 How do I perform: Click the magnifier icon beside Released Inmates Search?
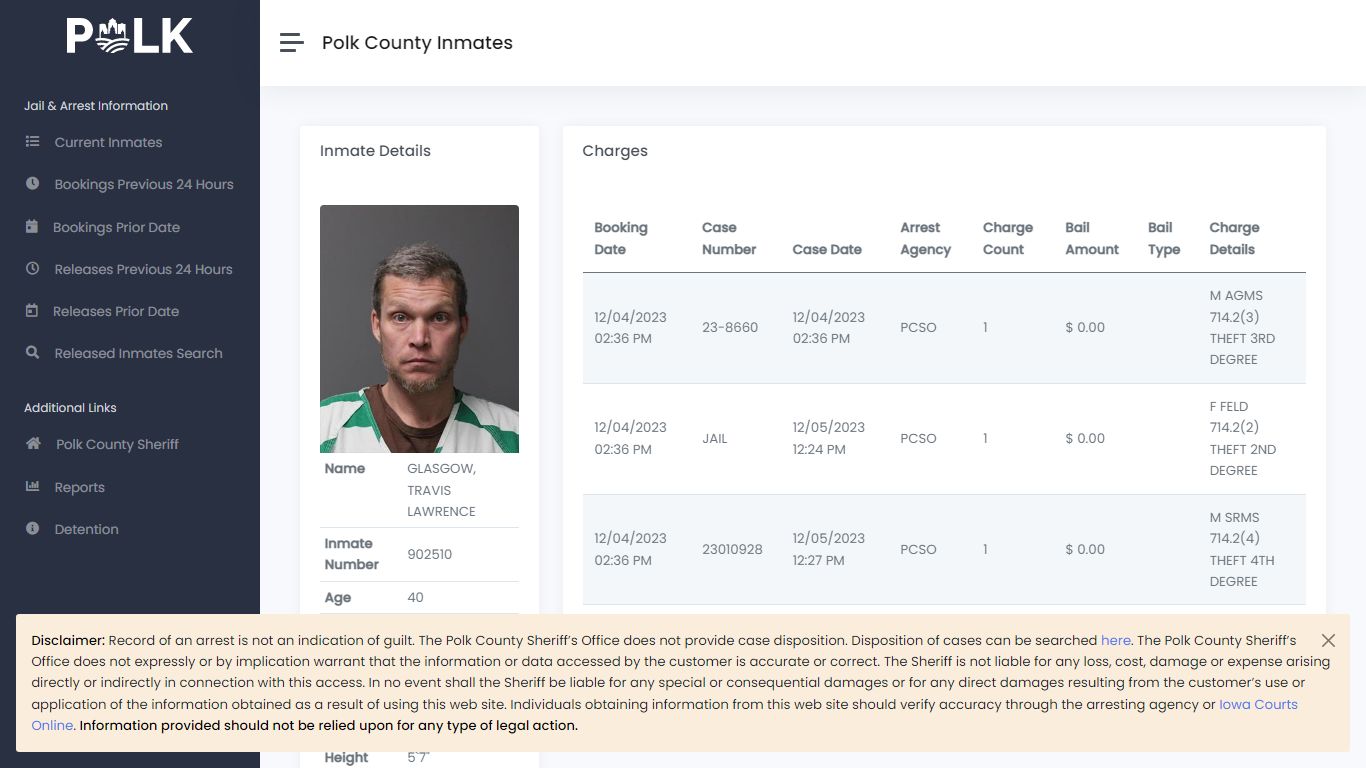pyautogui.click(x=33, y=353)
